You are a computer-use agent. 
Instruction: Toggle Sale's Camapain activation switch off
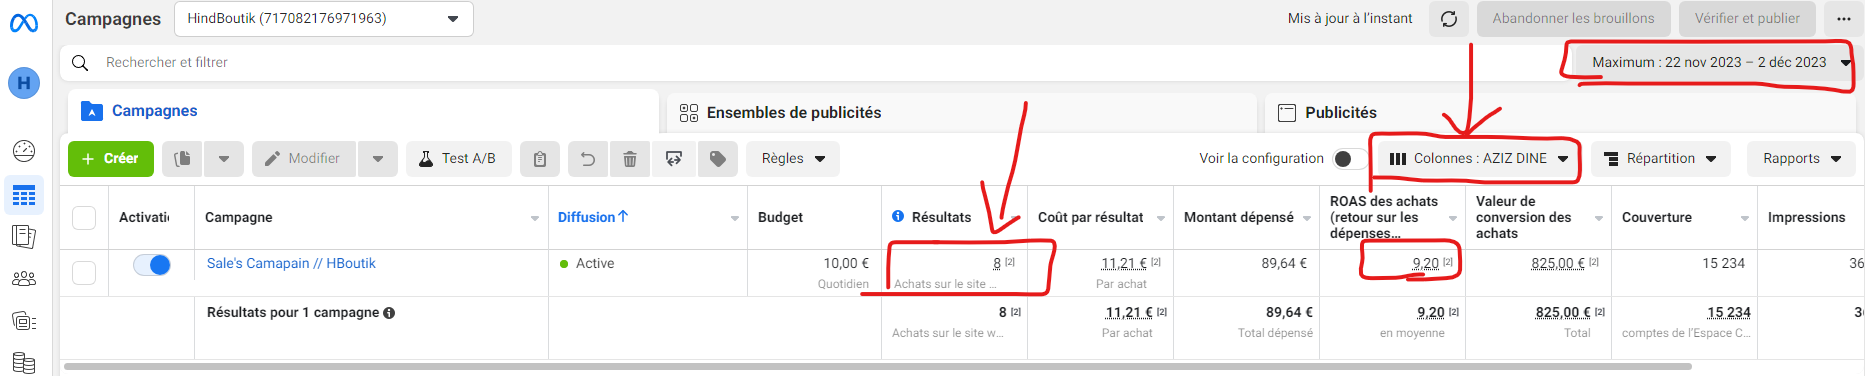point(152,265)
